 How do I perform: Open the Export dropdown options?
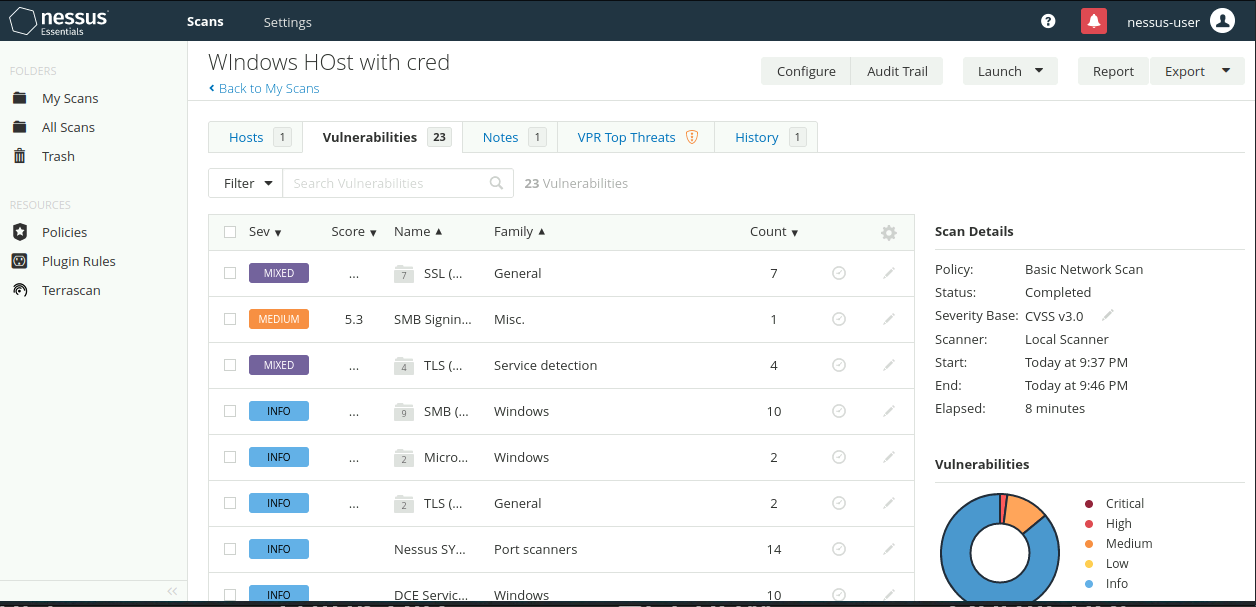click(x=1197, y=71)
